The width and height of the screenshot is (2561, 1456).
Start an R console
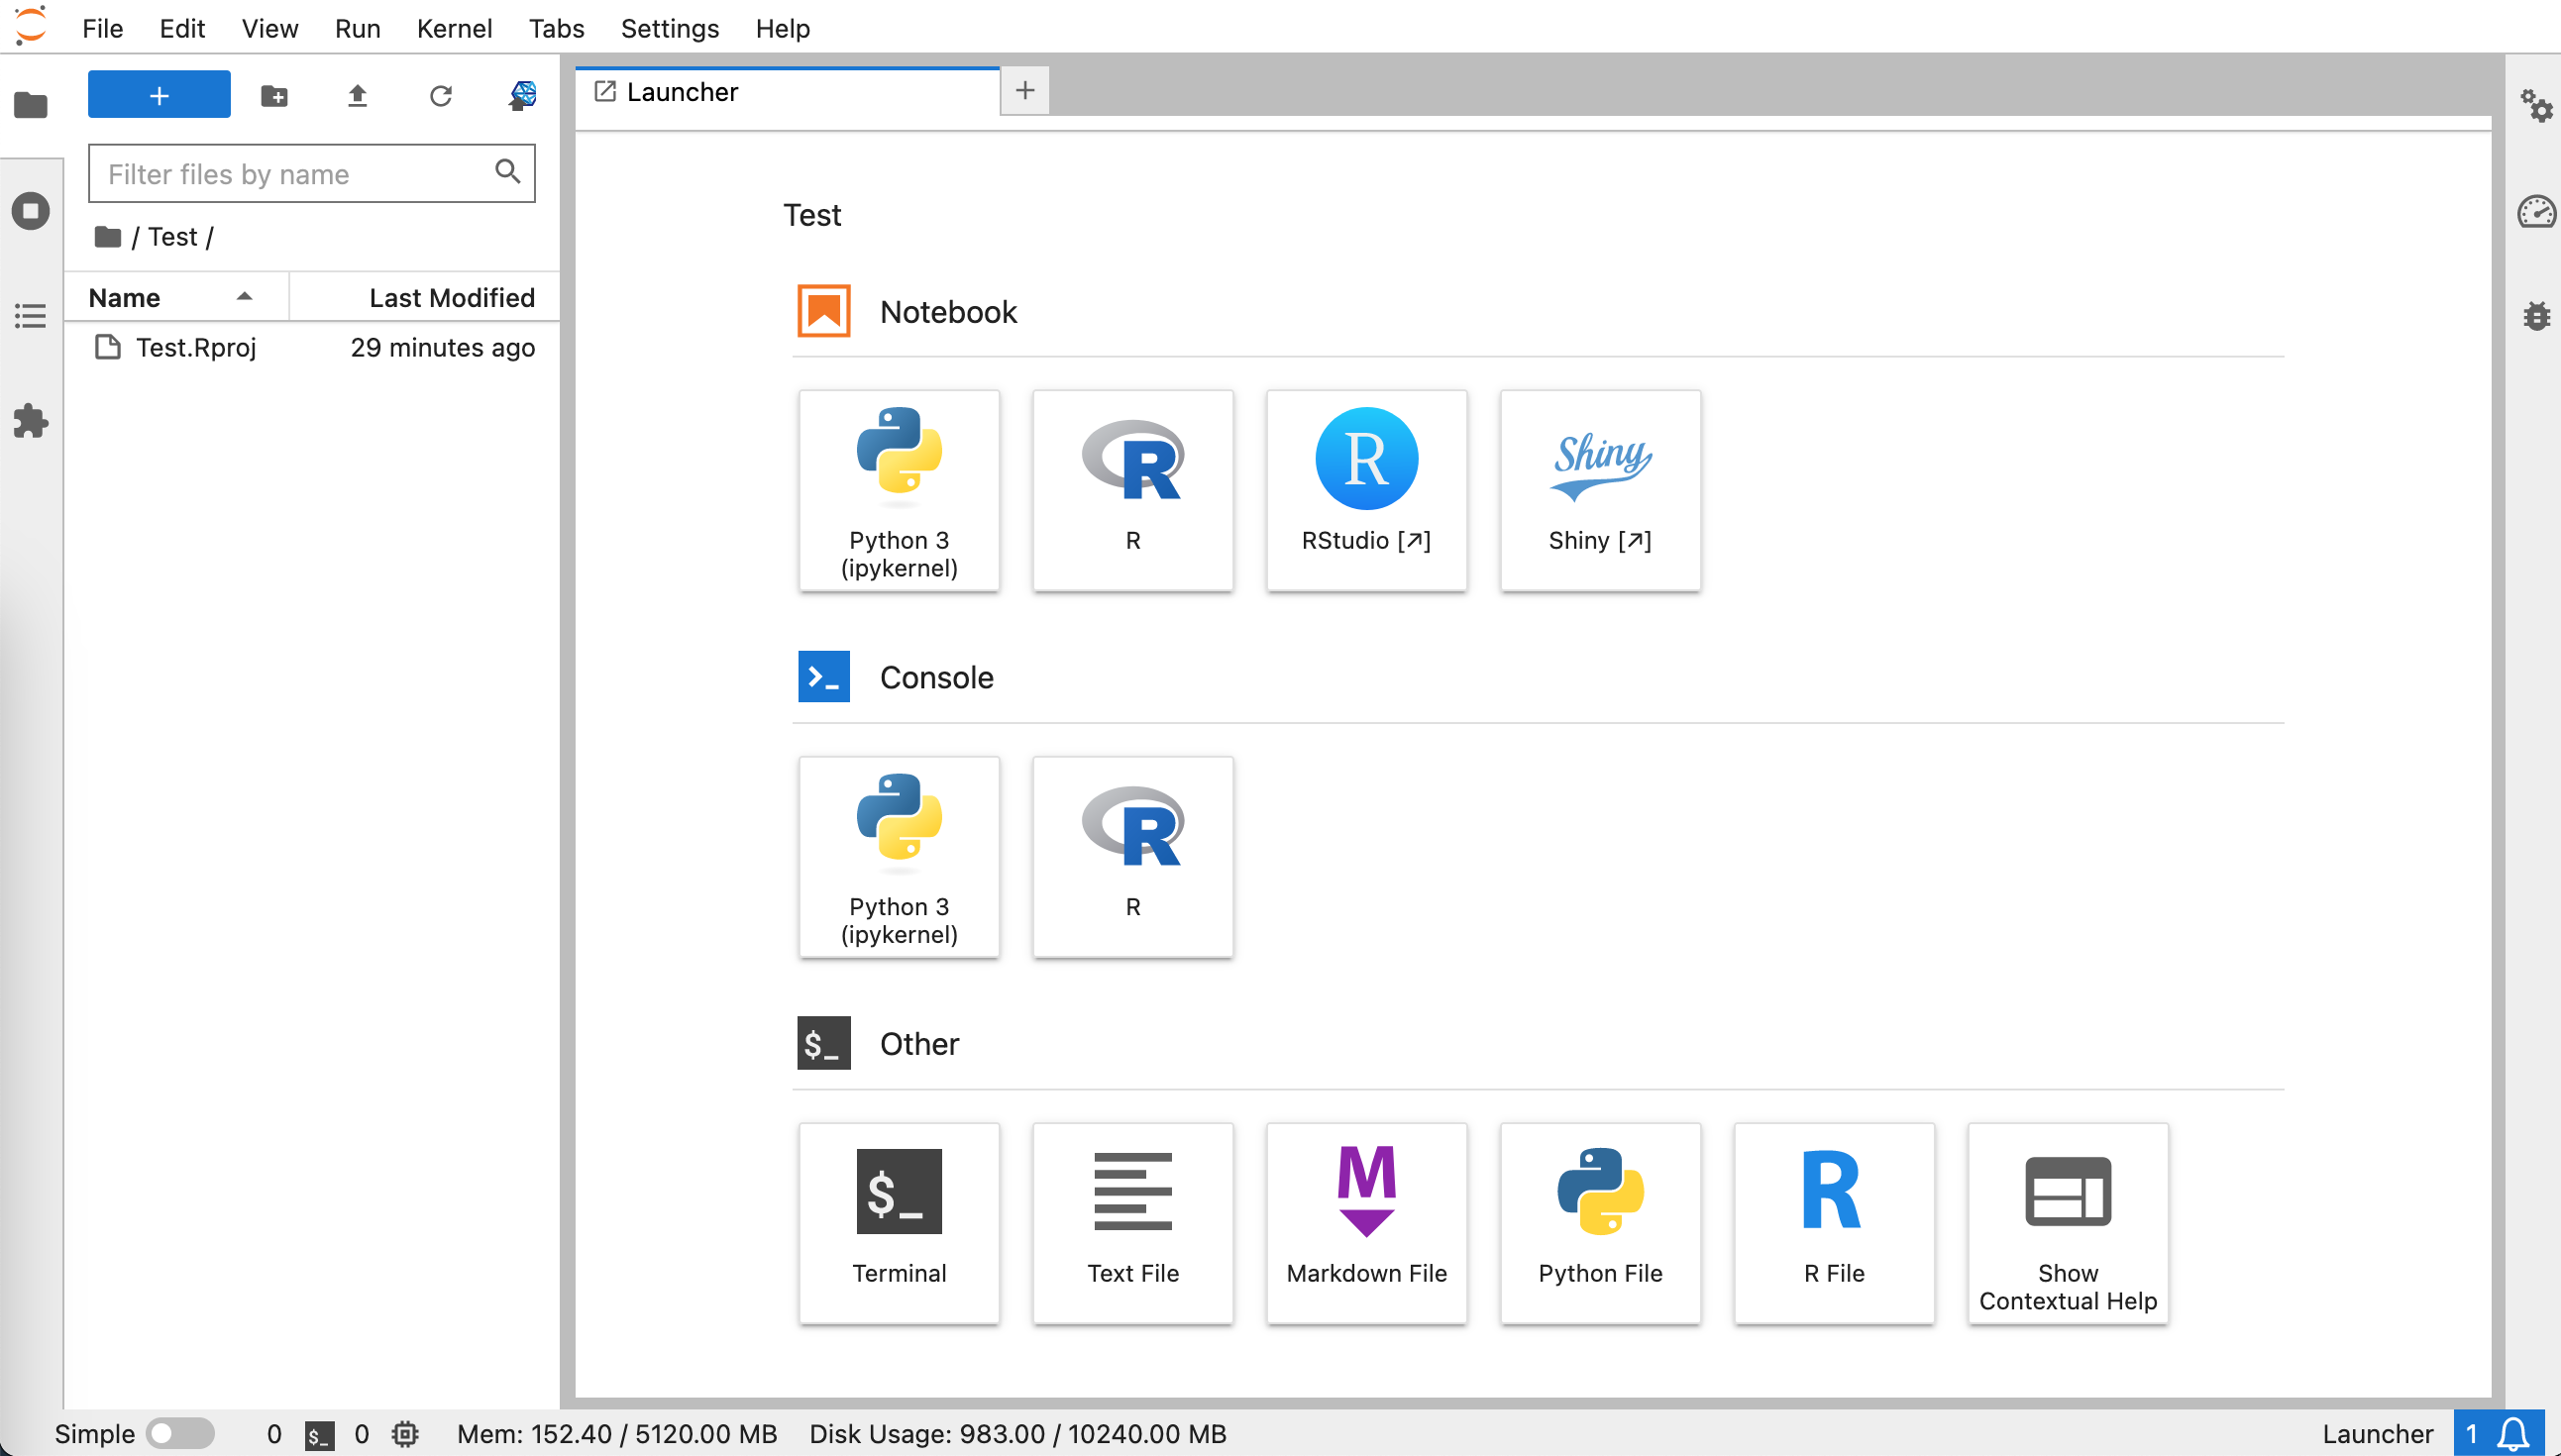coord(1133,857)
